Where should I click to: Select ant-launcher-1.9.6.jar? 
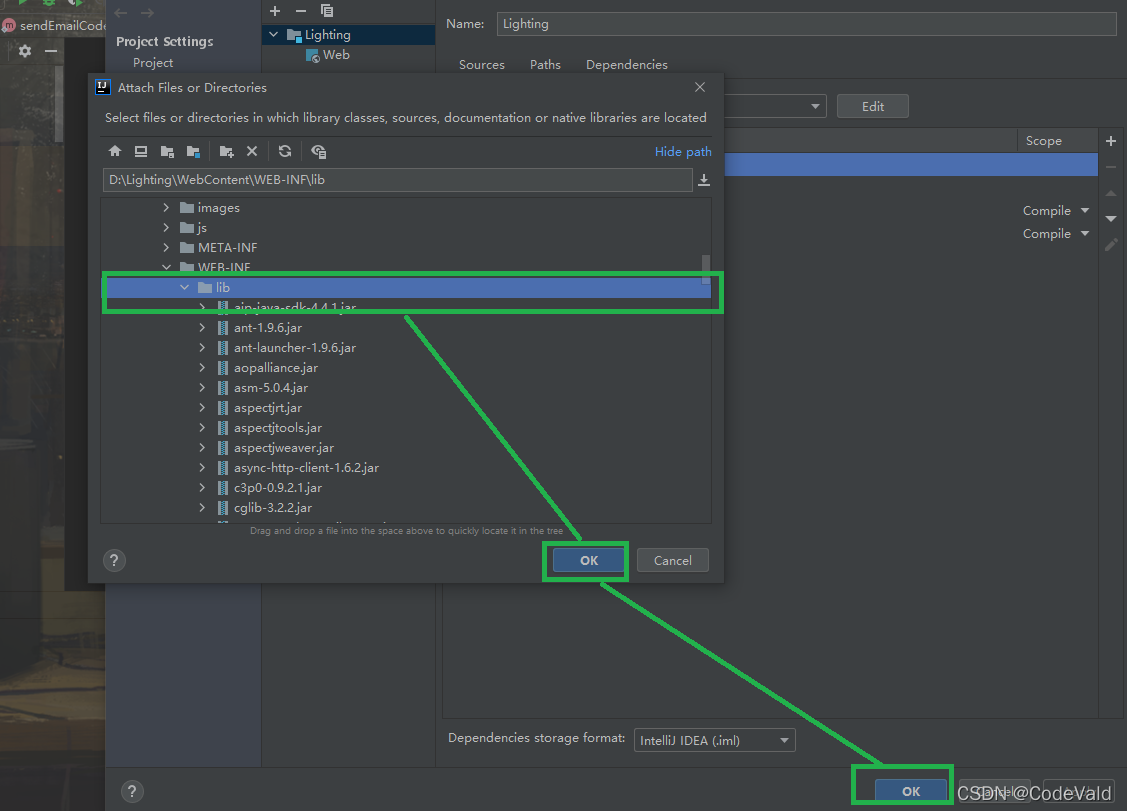295,348
